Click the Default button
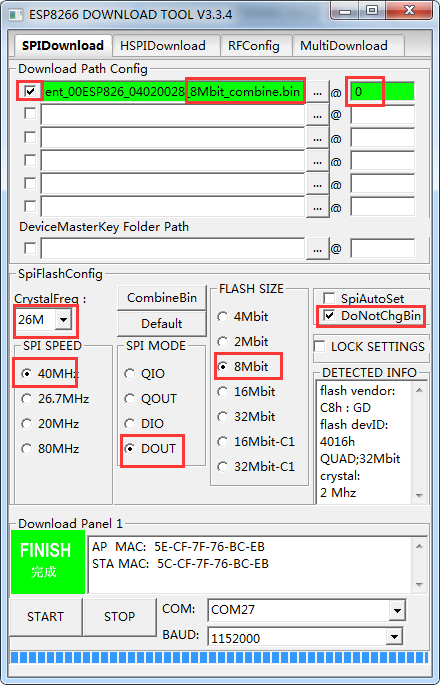 (162, 324)
